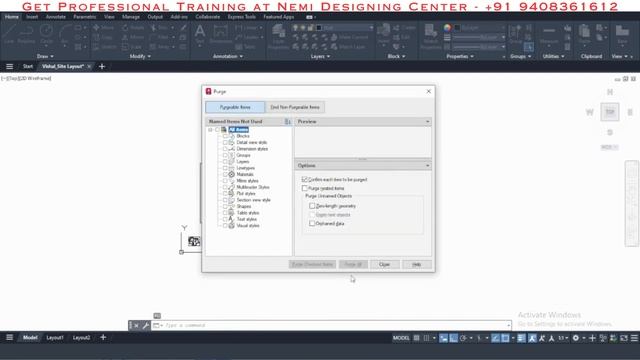Screen dimensions: 640x360
Task: Open Layer Properties from ribbon
Action: (278, 36)
